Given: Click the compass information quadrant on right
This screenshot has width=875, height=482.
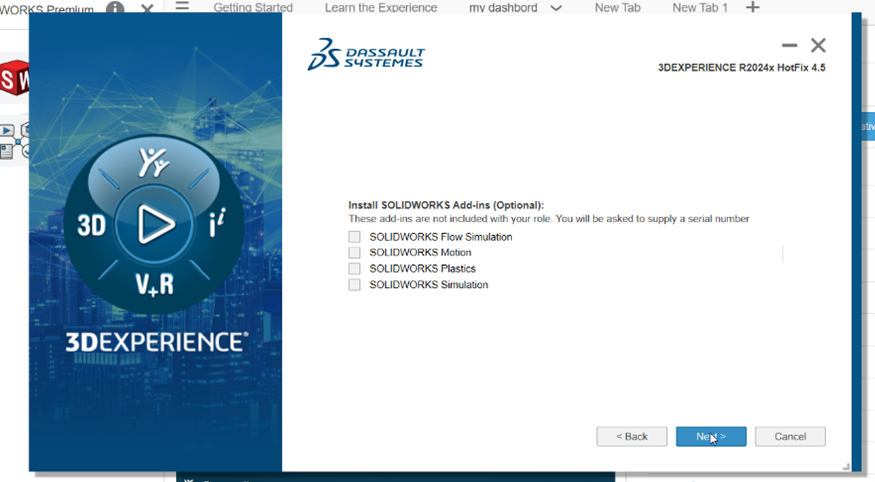Looking at the screenshot, I should point(215,225).
